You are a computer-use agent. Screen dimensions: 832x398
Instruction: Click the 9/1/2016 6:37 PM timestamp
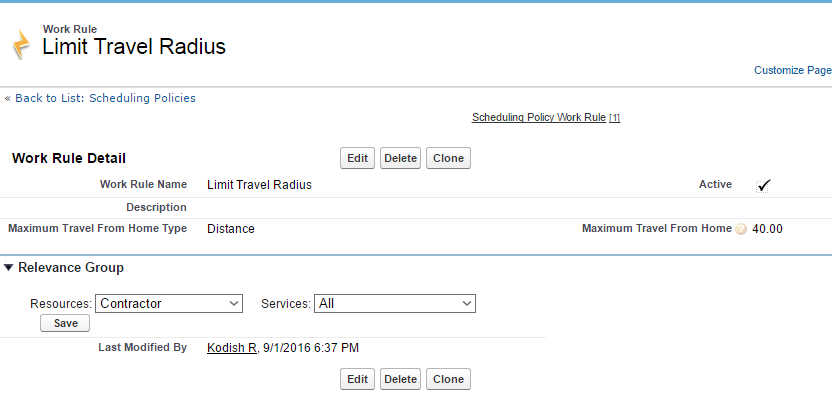311,348
